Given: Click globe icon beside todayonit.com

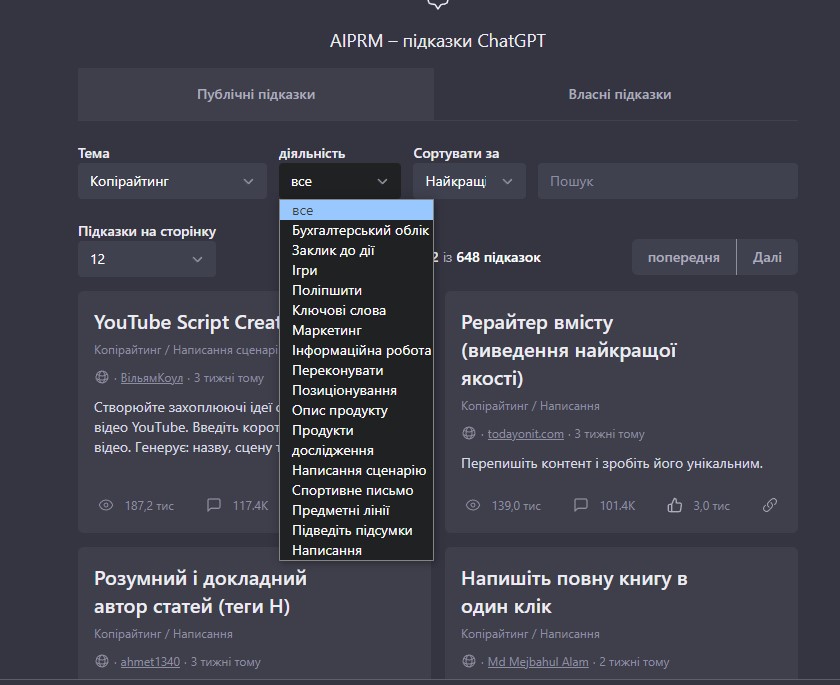Looking at the screenshot, I should click(x=469, y=433).
